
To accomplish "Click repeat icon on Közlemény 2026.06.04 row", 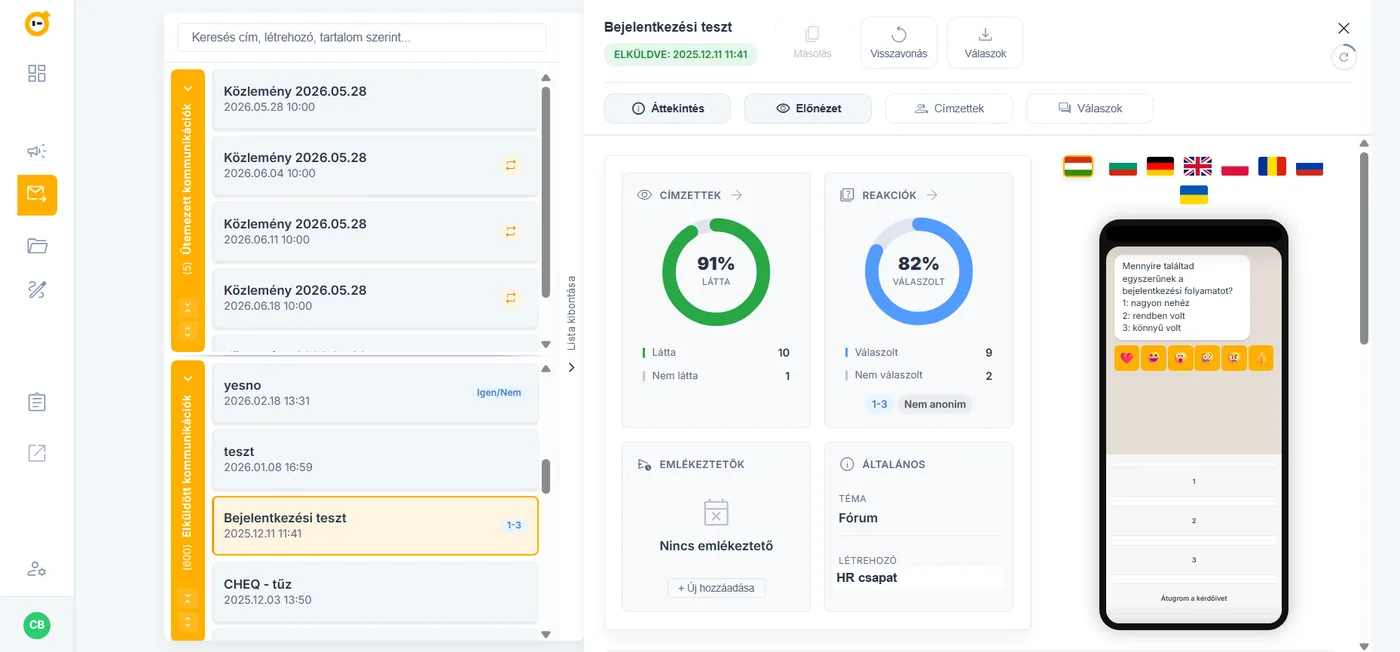I will (x=511, y=165).
